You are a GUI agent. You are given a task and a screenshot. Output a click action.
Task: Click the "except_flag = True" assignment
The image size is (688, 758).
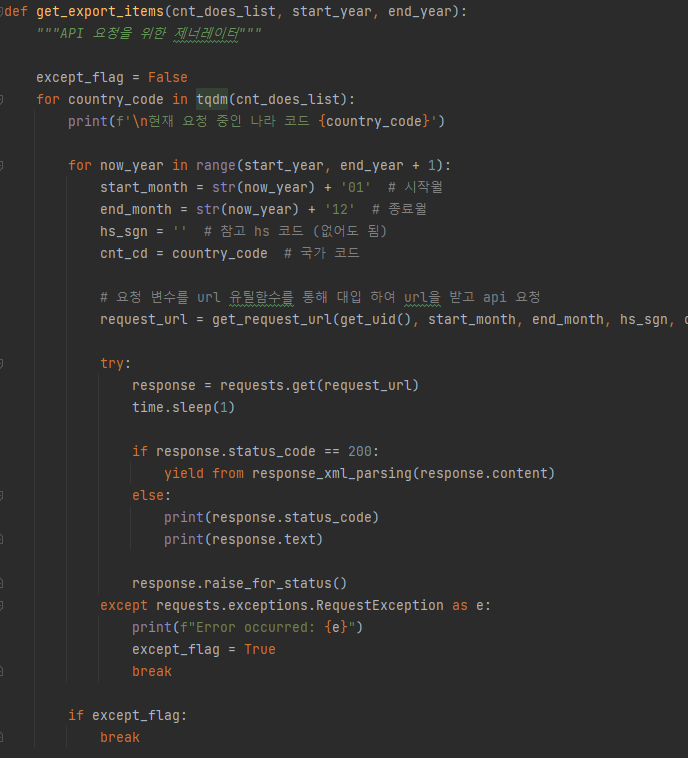204,649
